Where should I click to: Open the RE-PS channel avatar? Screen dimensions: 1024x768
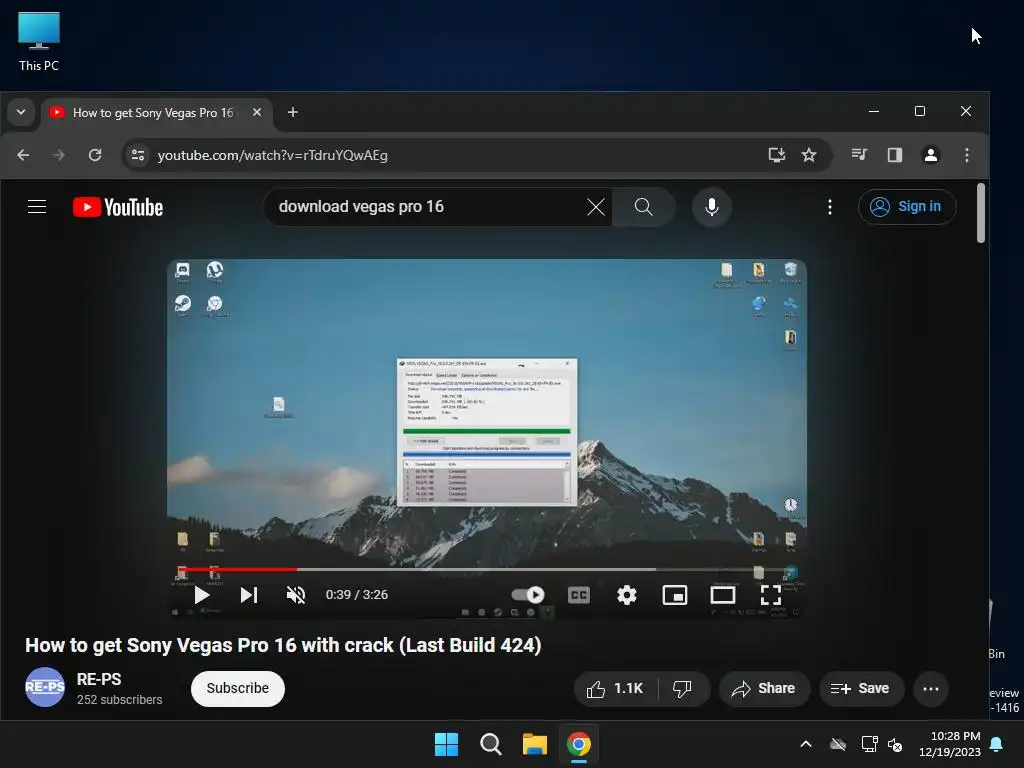[45, 687]
